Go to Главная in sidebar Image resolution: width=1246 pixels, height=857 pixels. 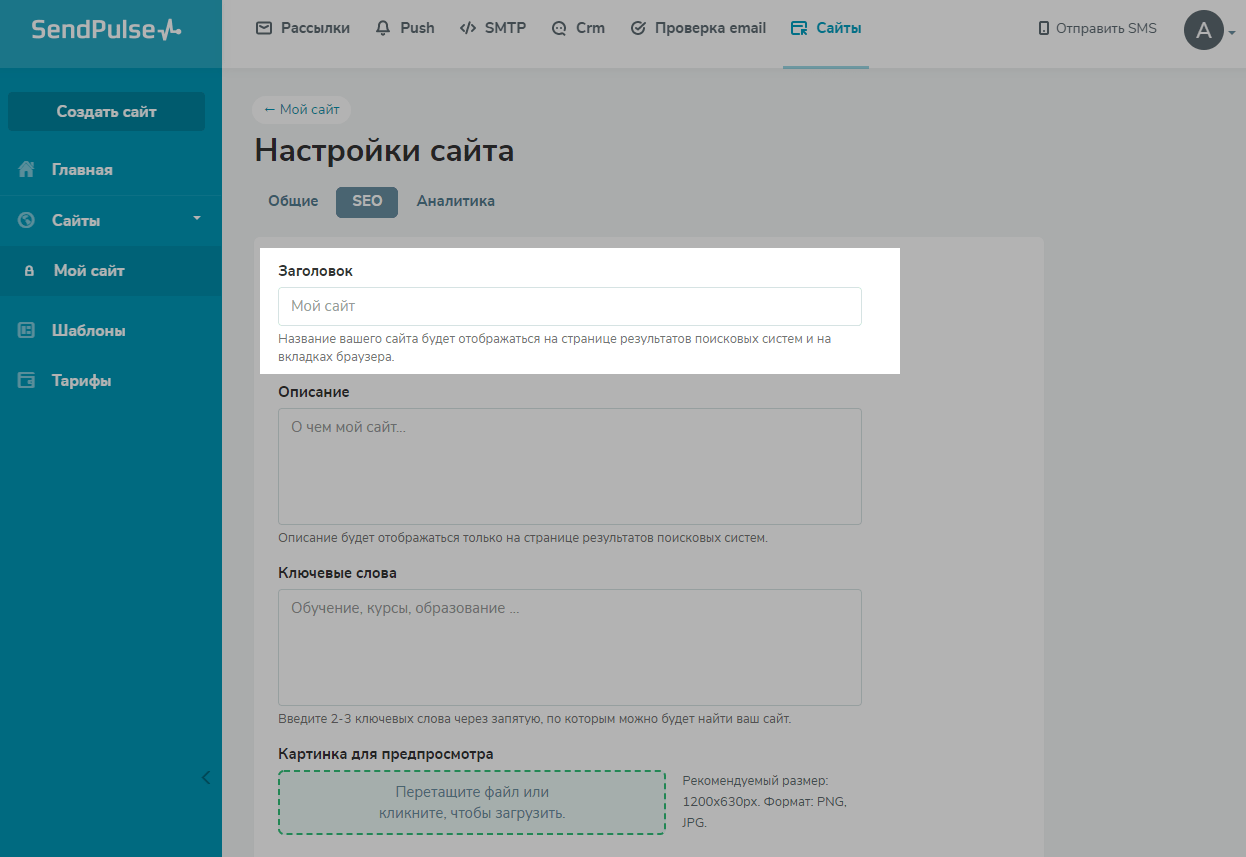(82, 170)
